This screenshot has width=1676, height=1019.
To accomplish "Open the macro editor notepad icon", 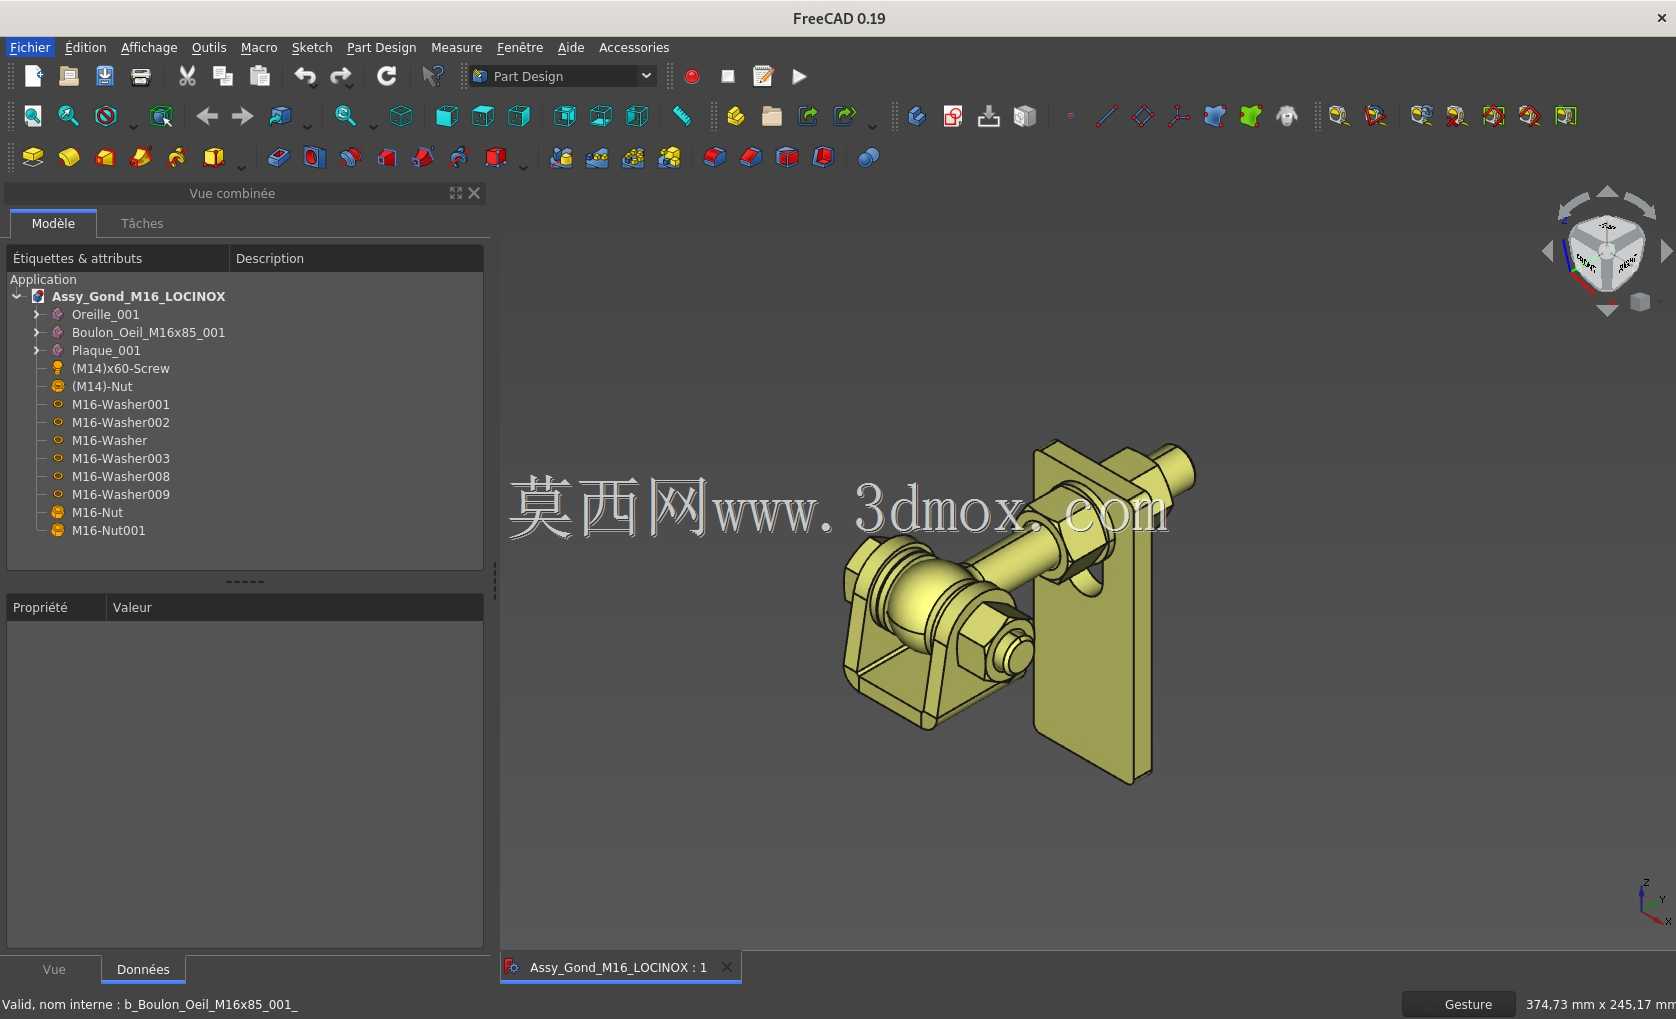I will 764,76.
